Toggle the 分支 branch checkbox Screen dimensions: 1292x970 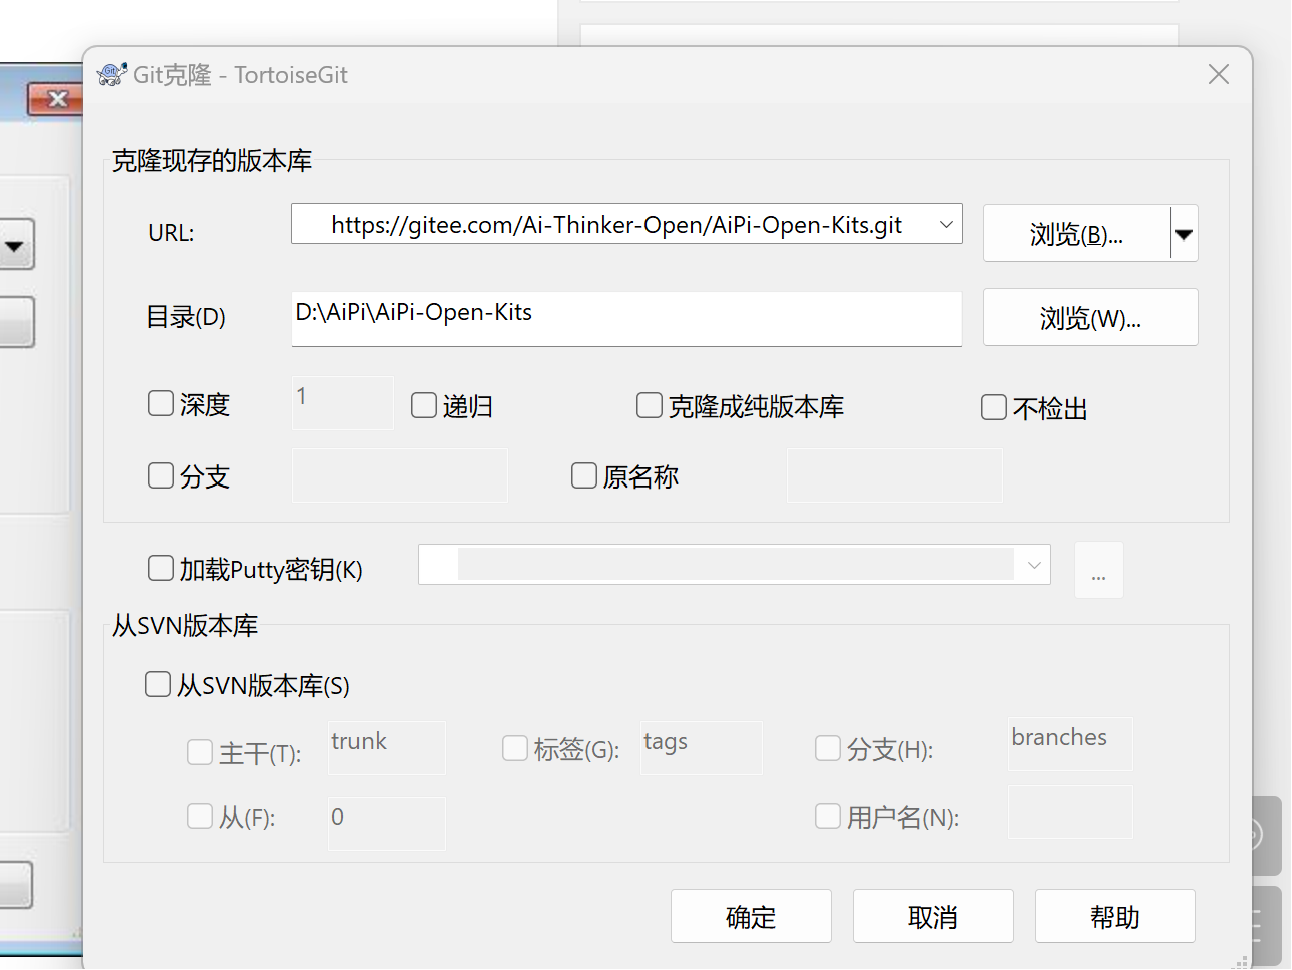[x=161, y=475]
